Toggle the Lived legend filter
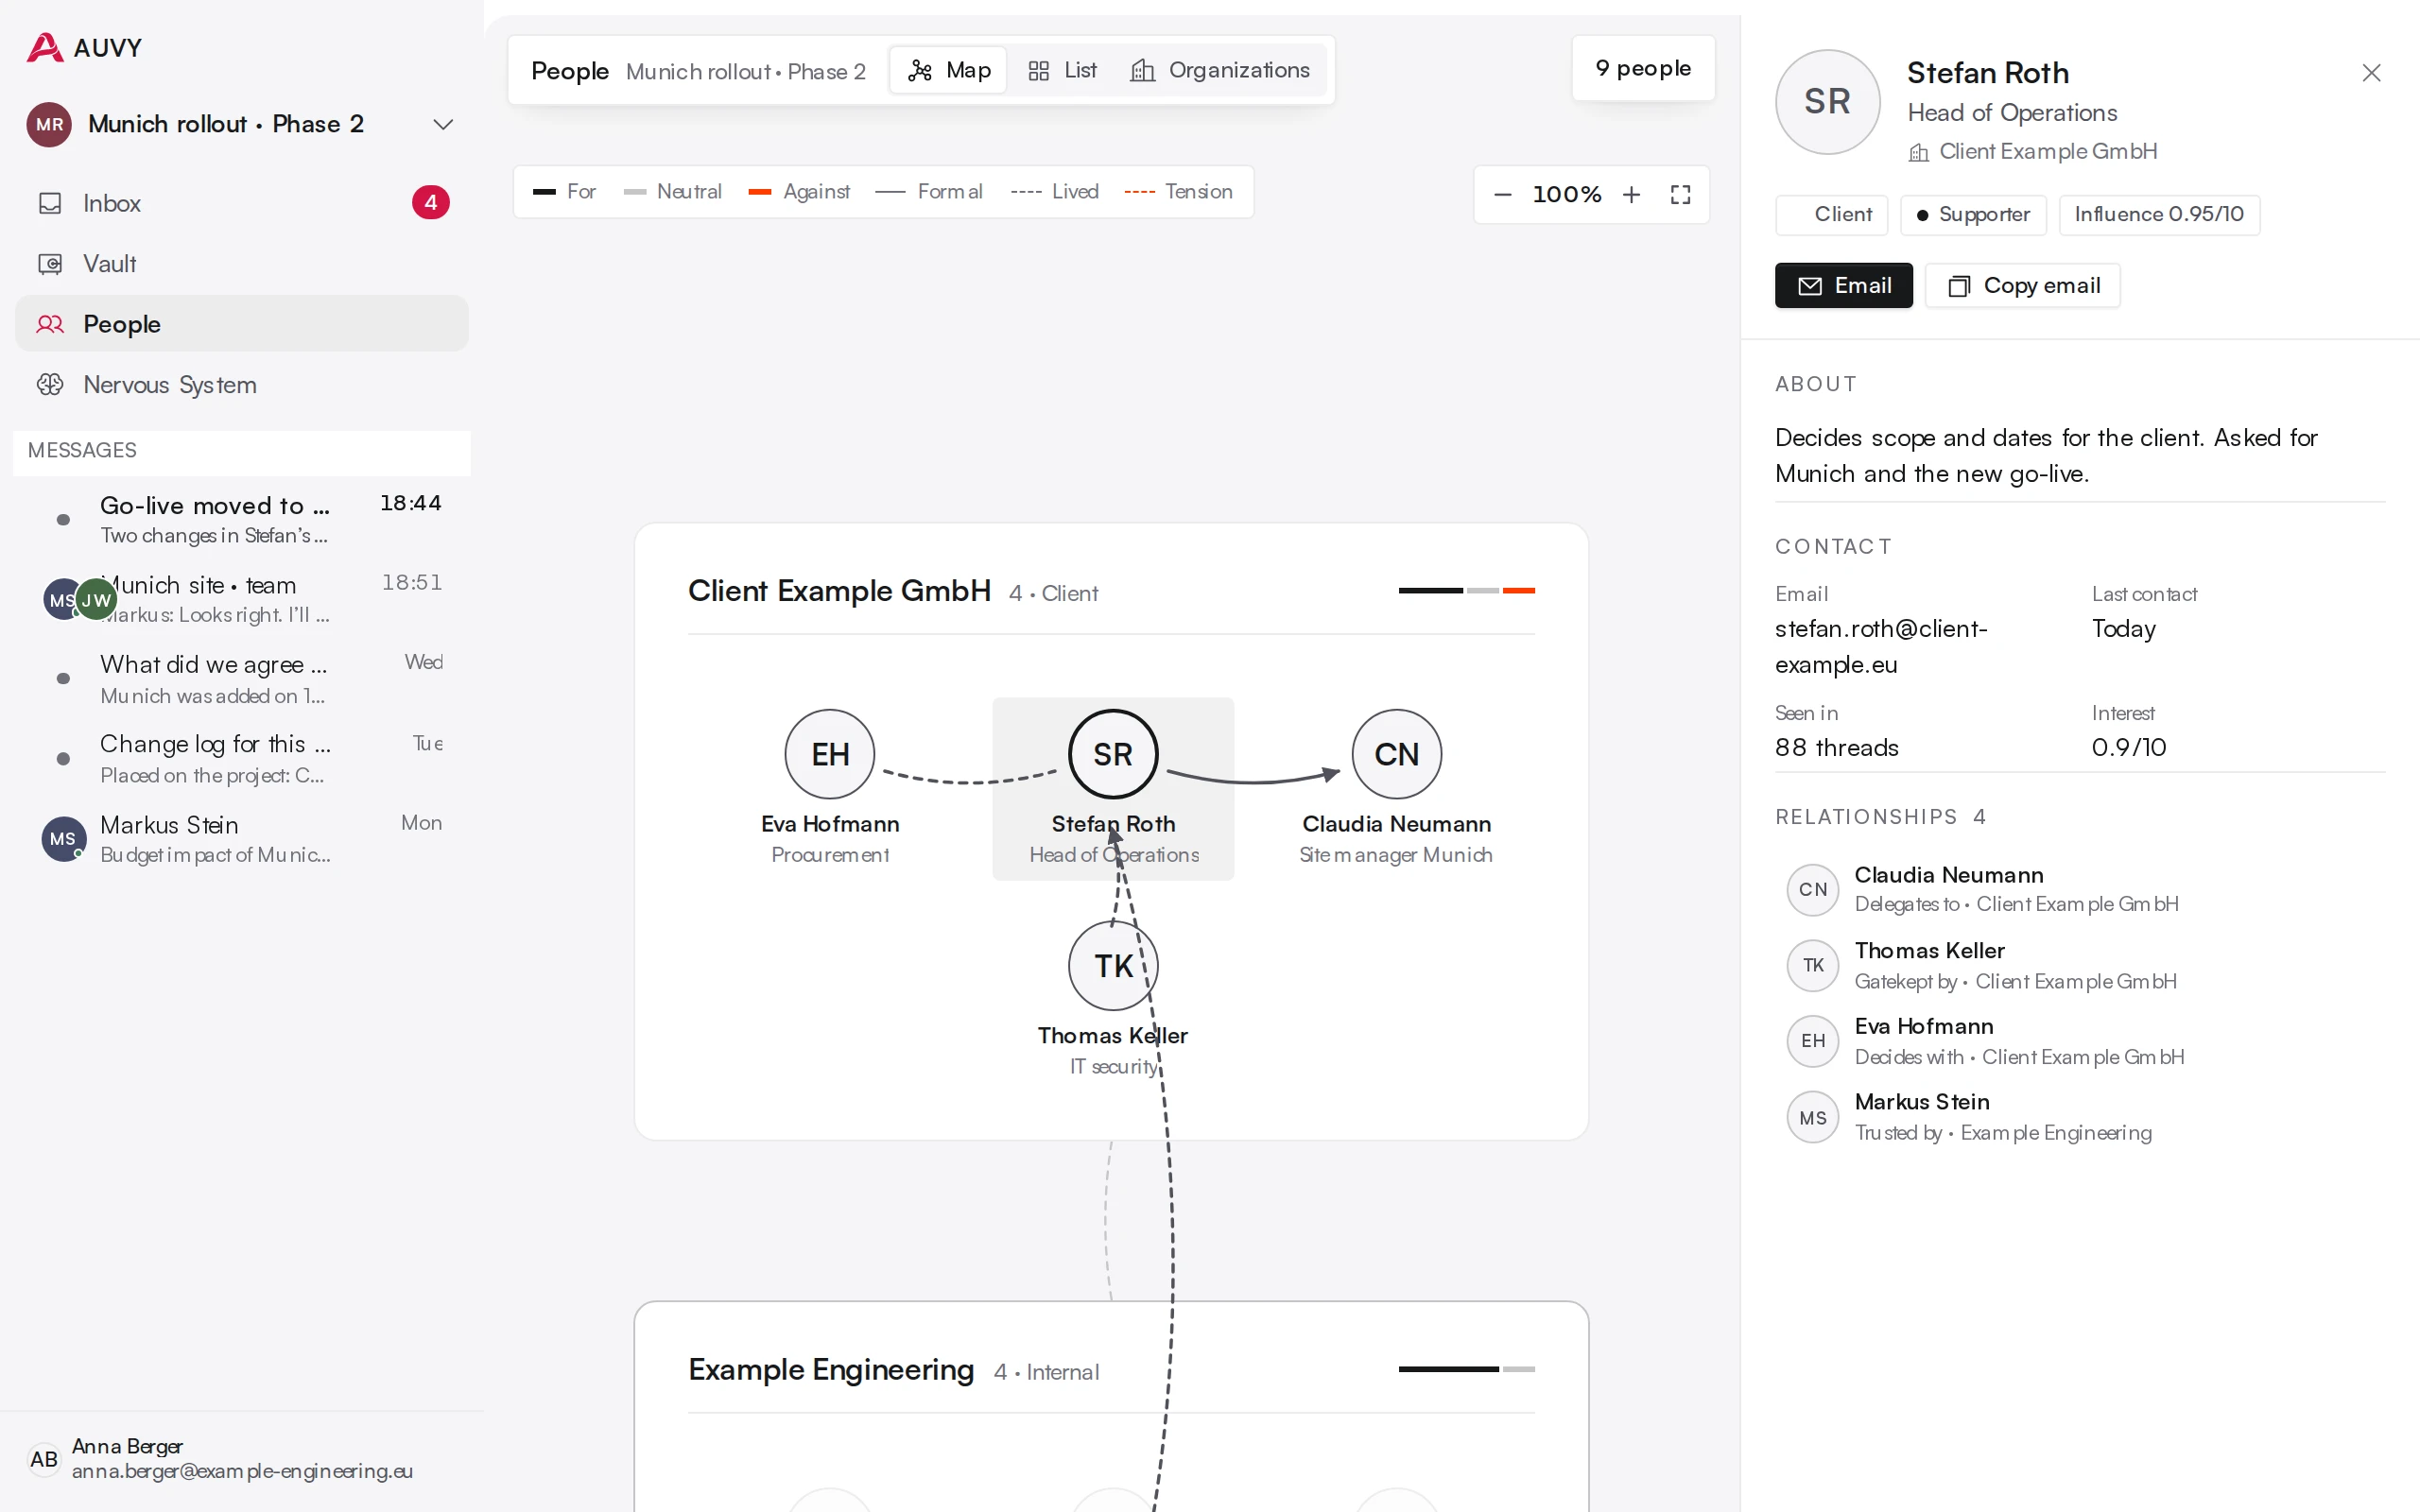2420x1512 pixels. tap(1054, 192)
